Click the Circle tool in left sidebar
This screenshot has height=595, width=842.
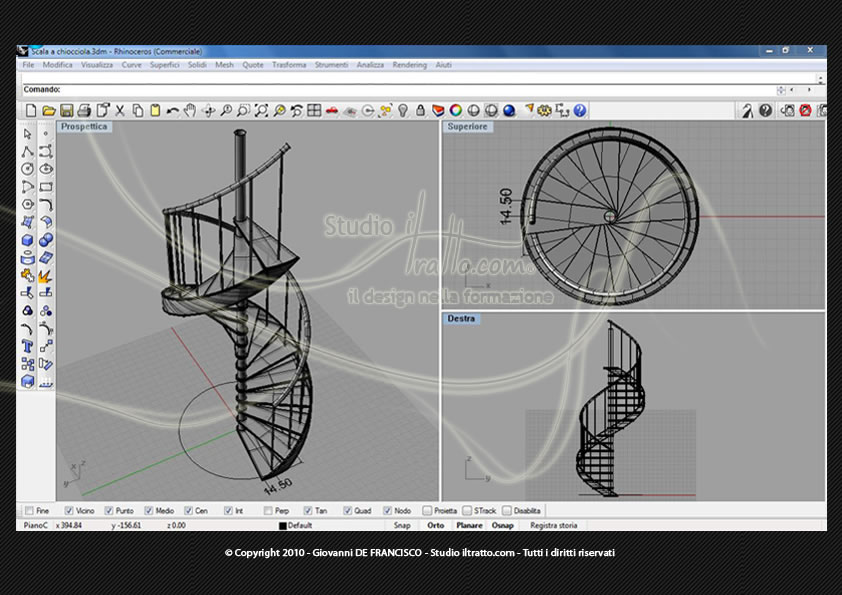pyautogui.click(x=27, y=169)
